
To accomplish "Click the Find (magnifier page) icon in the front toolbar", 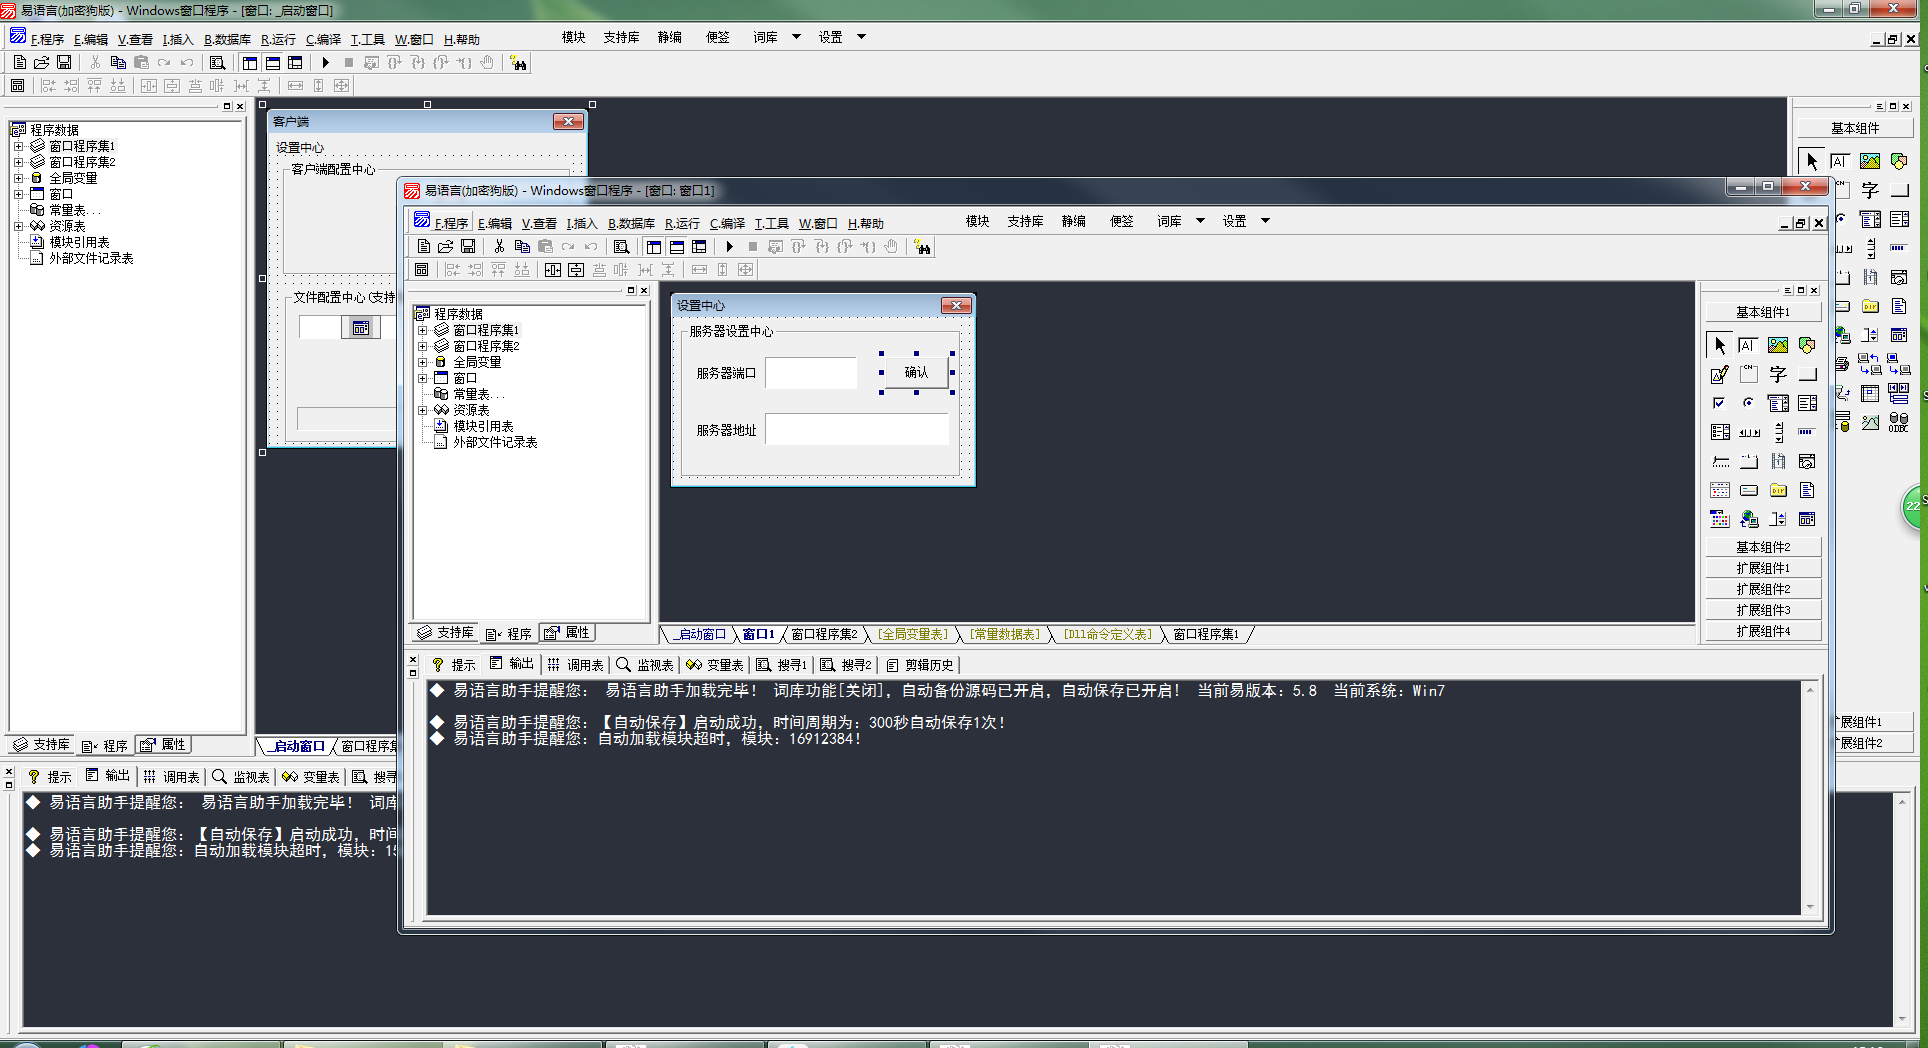I will coord(621,247).
